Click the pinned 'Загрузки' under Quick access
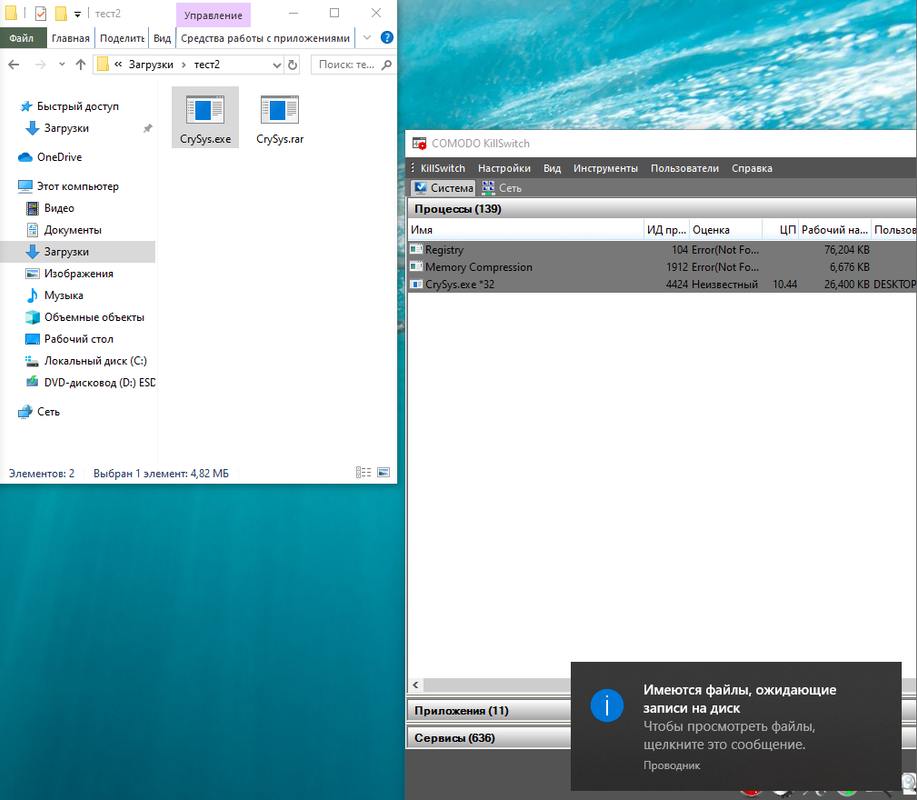Screen dimensions: 917x800 pos(66,128)
